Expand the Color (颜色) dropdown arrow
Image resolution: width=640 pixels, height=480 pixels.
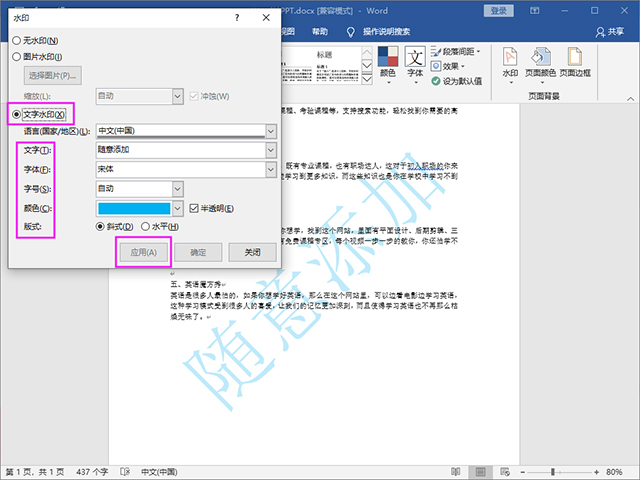coord(178,209)
